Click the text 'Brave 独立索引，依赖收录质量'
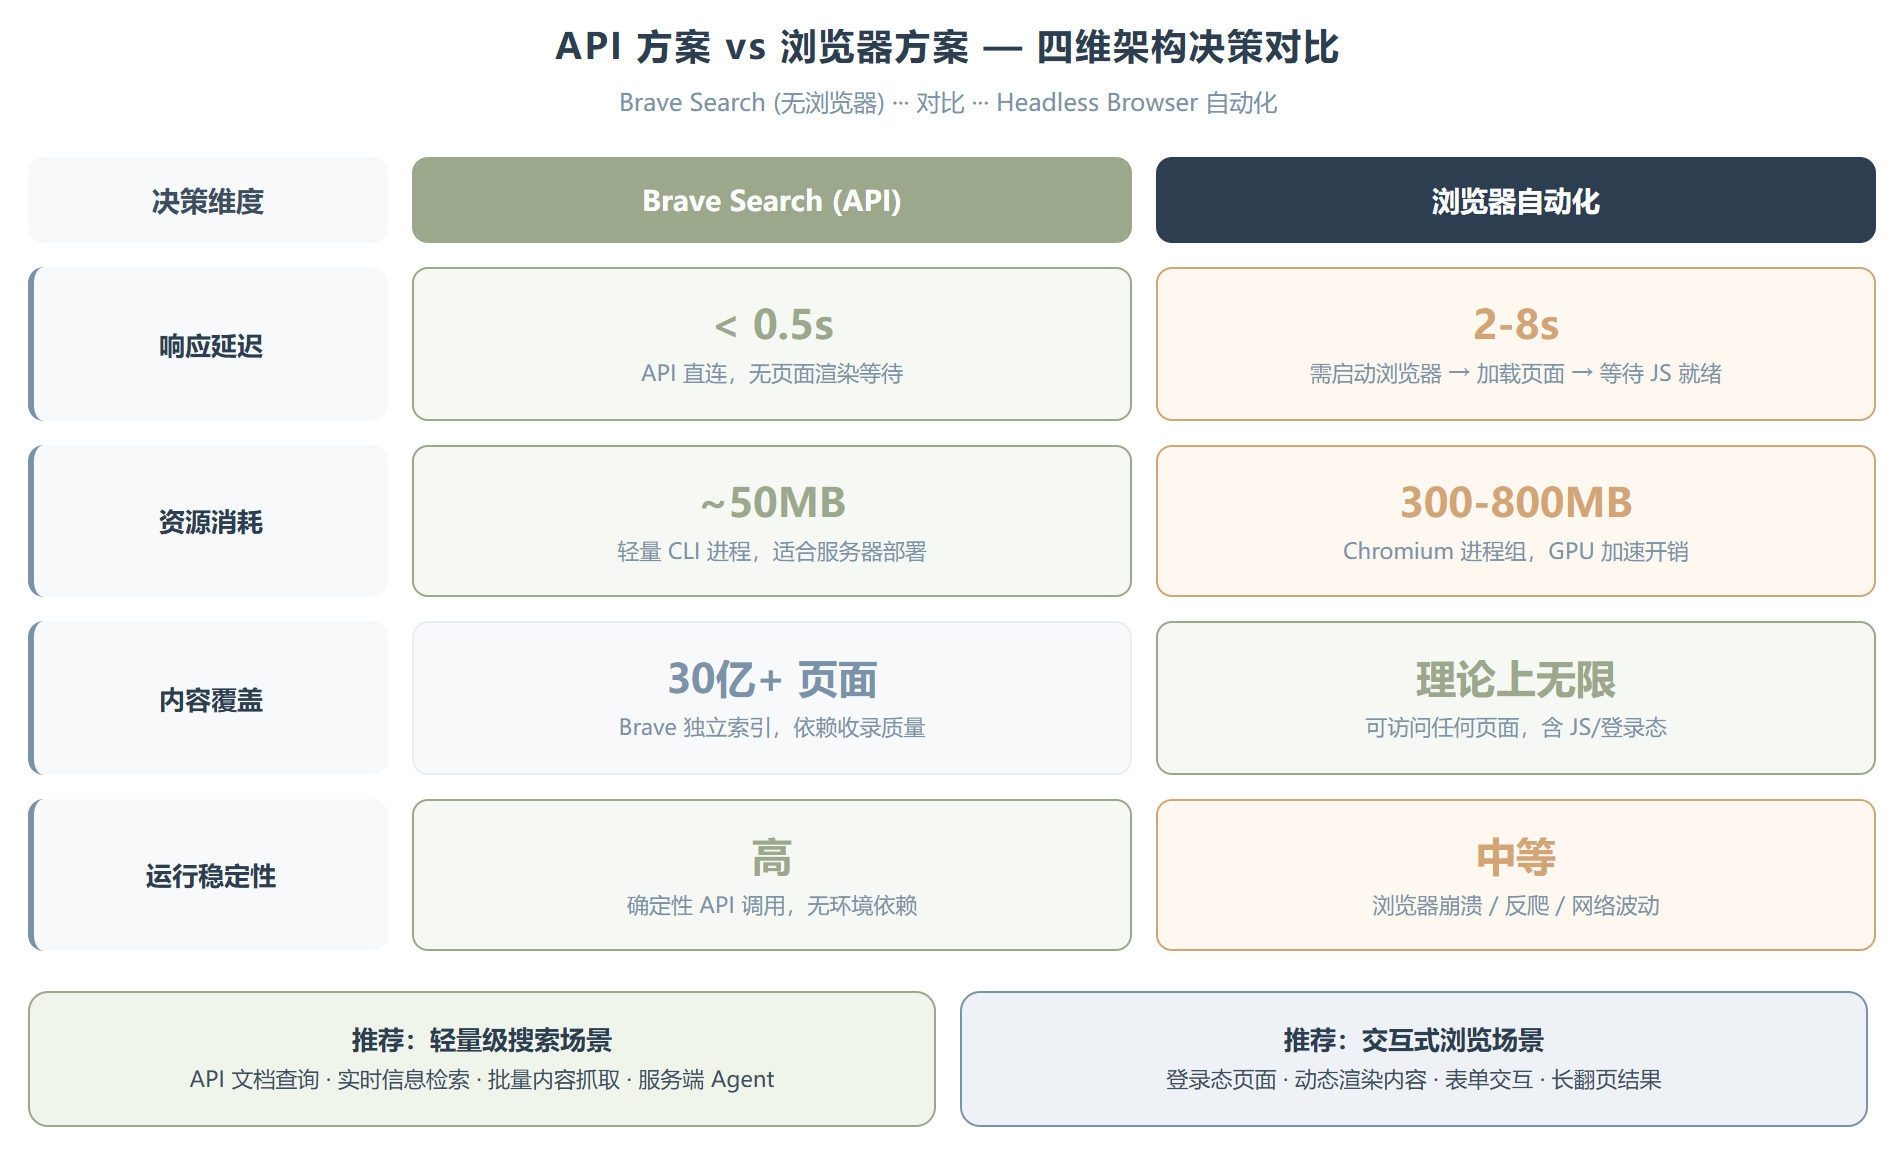Viewport: 1898px width, 1152px height. click(x=772, y=728)
